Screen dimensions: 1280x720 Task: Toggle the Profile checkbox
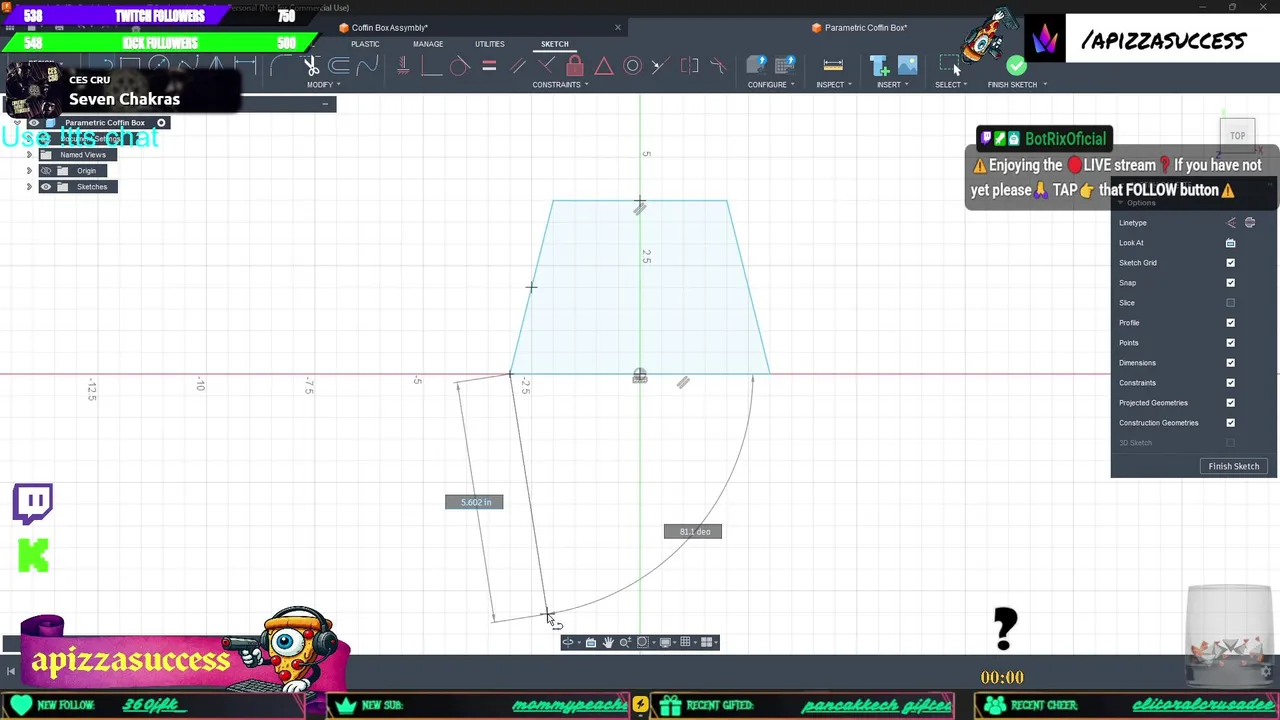[1230, 323]
